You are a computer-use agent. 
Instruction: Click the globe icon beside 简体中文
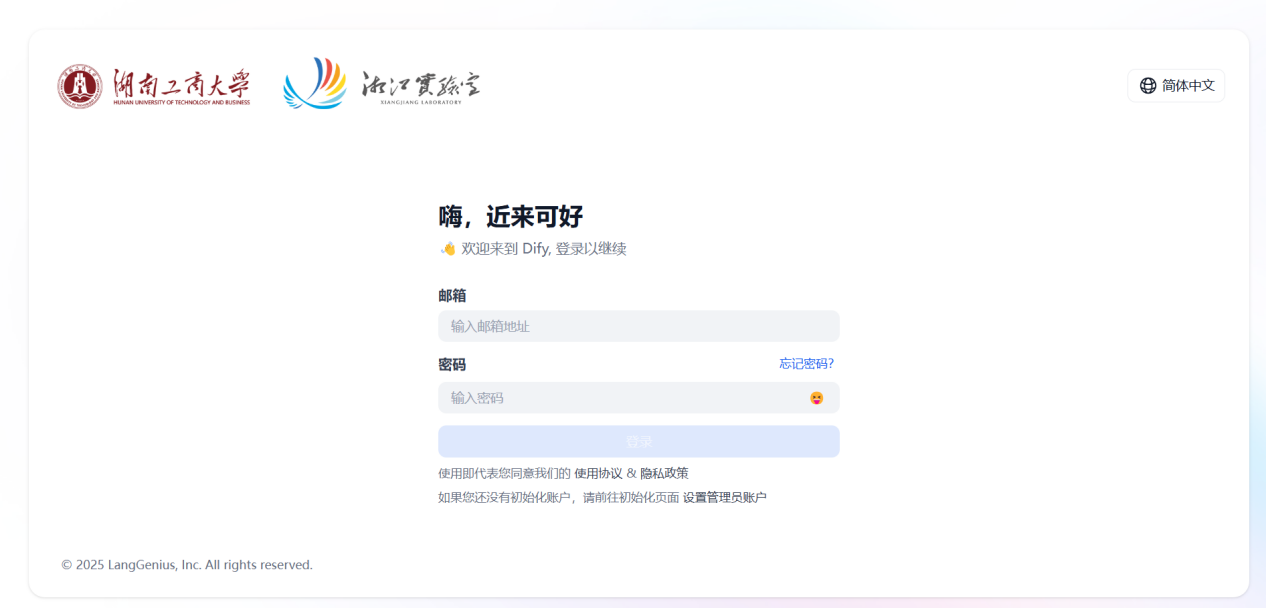click(1147, 86)
